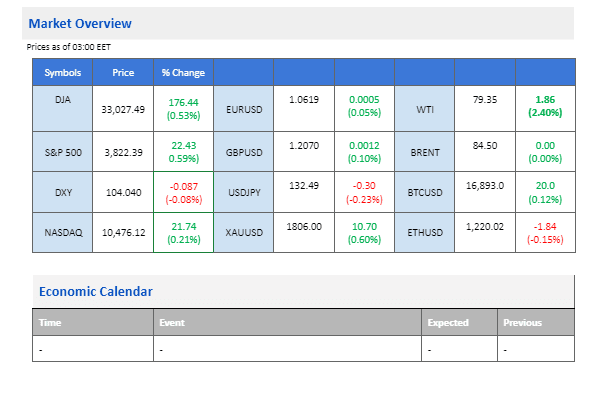Click WTI change 1.86 (2.40%)
This screenshot has width=613, height=398.
[545, 106]
